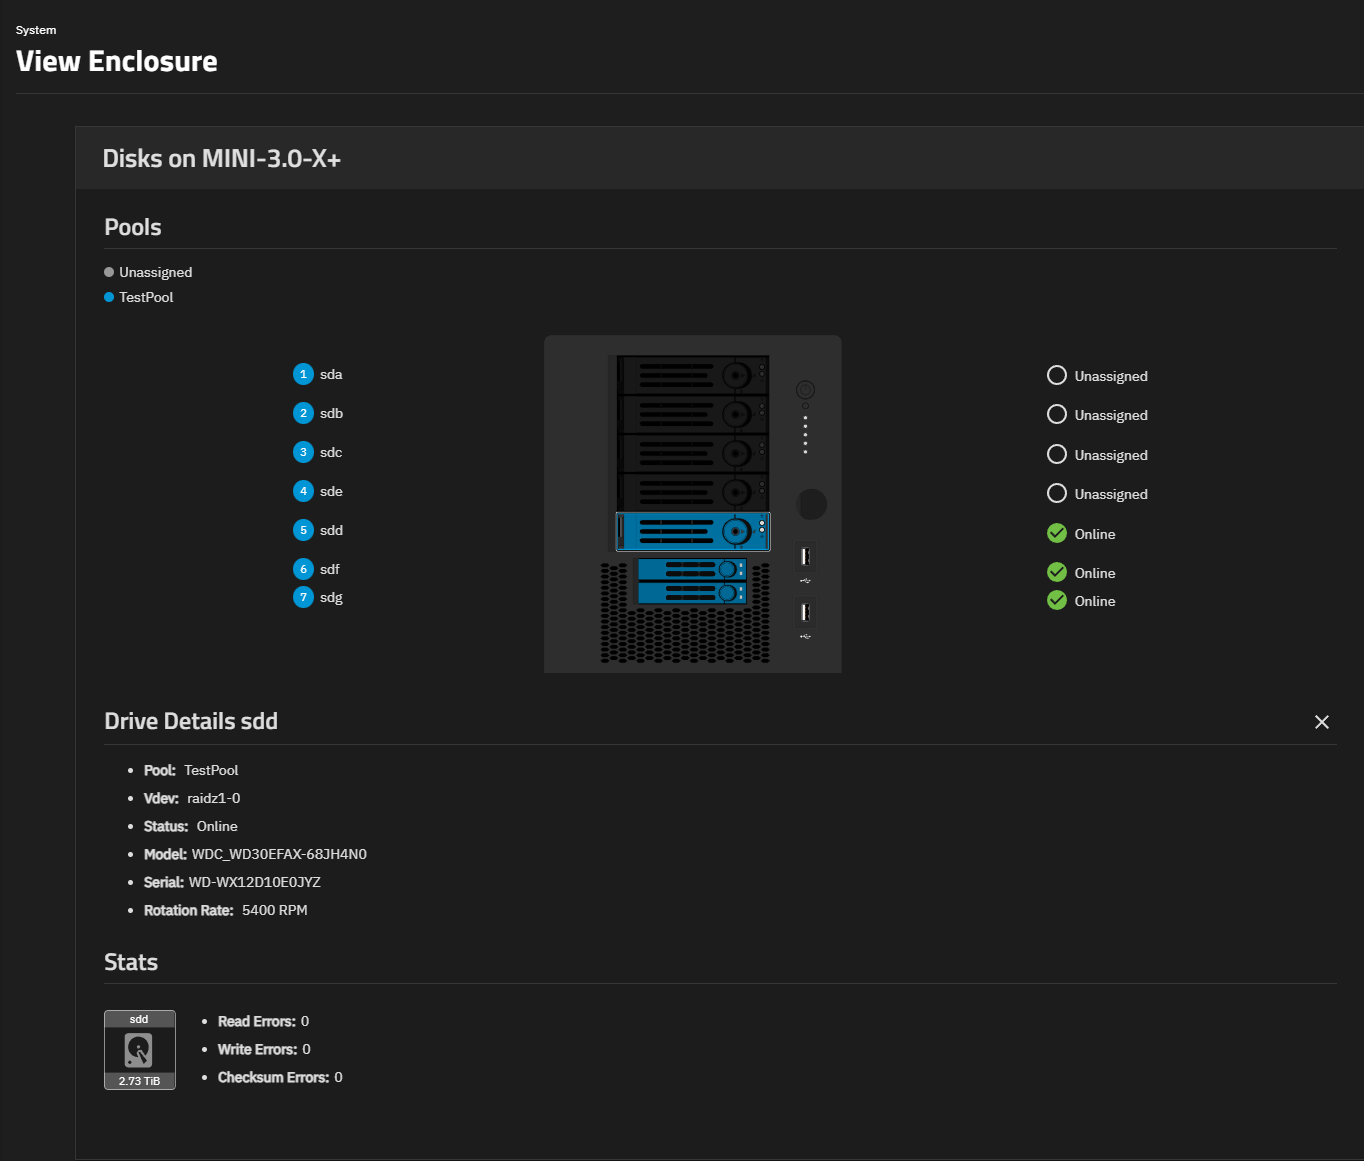
Task: Click the Unassigned gray legend dot
Action: pyautogui.click(x=109, y=272)
